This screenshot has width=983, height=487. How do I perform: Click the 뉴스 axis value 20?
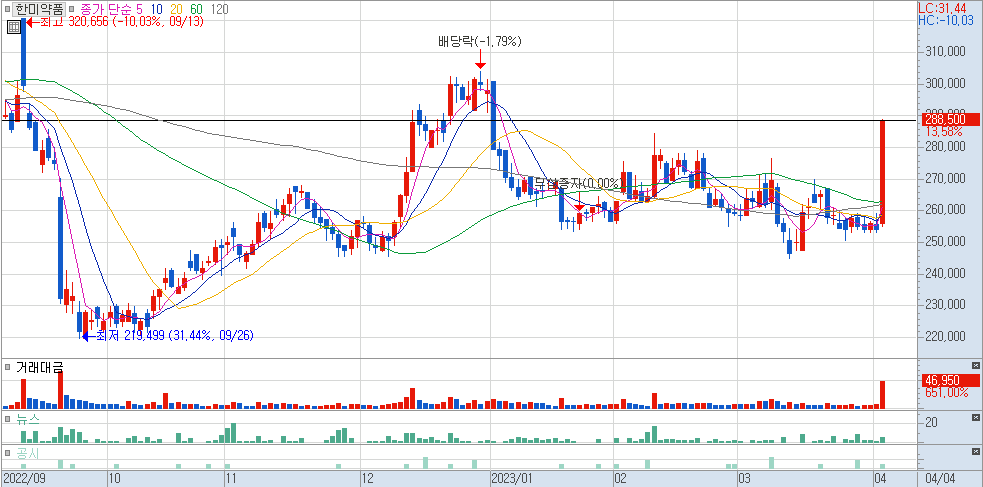click(x=931, y=422)
